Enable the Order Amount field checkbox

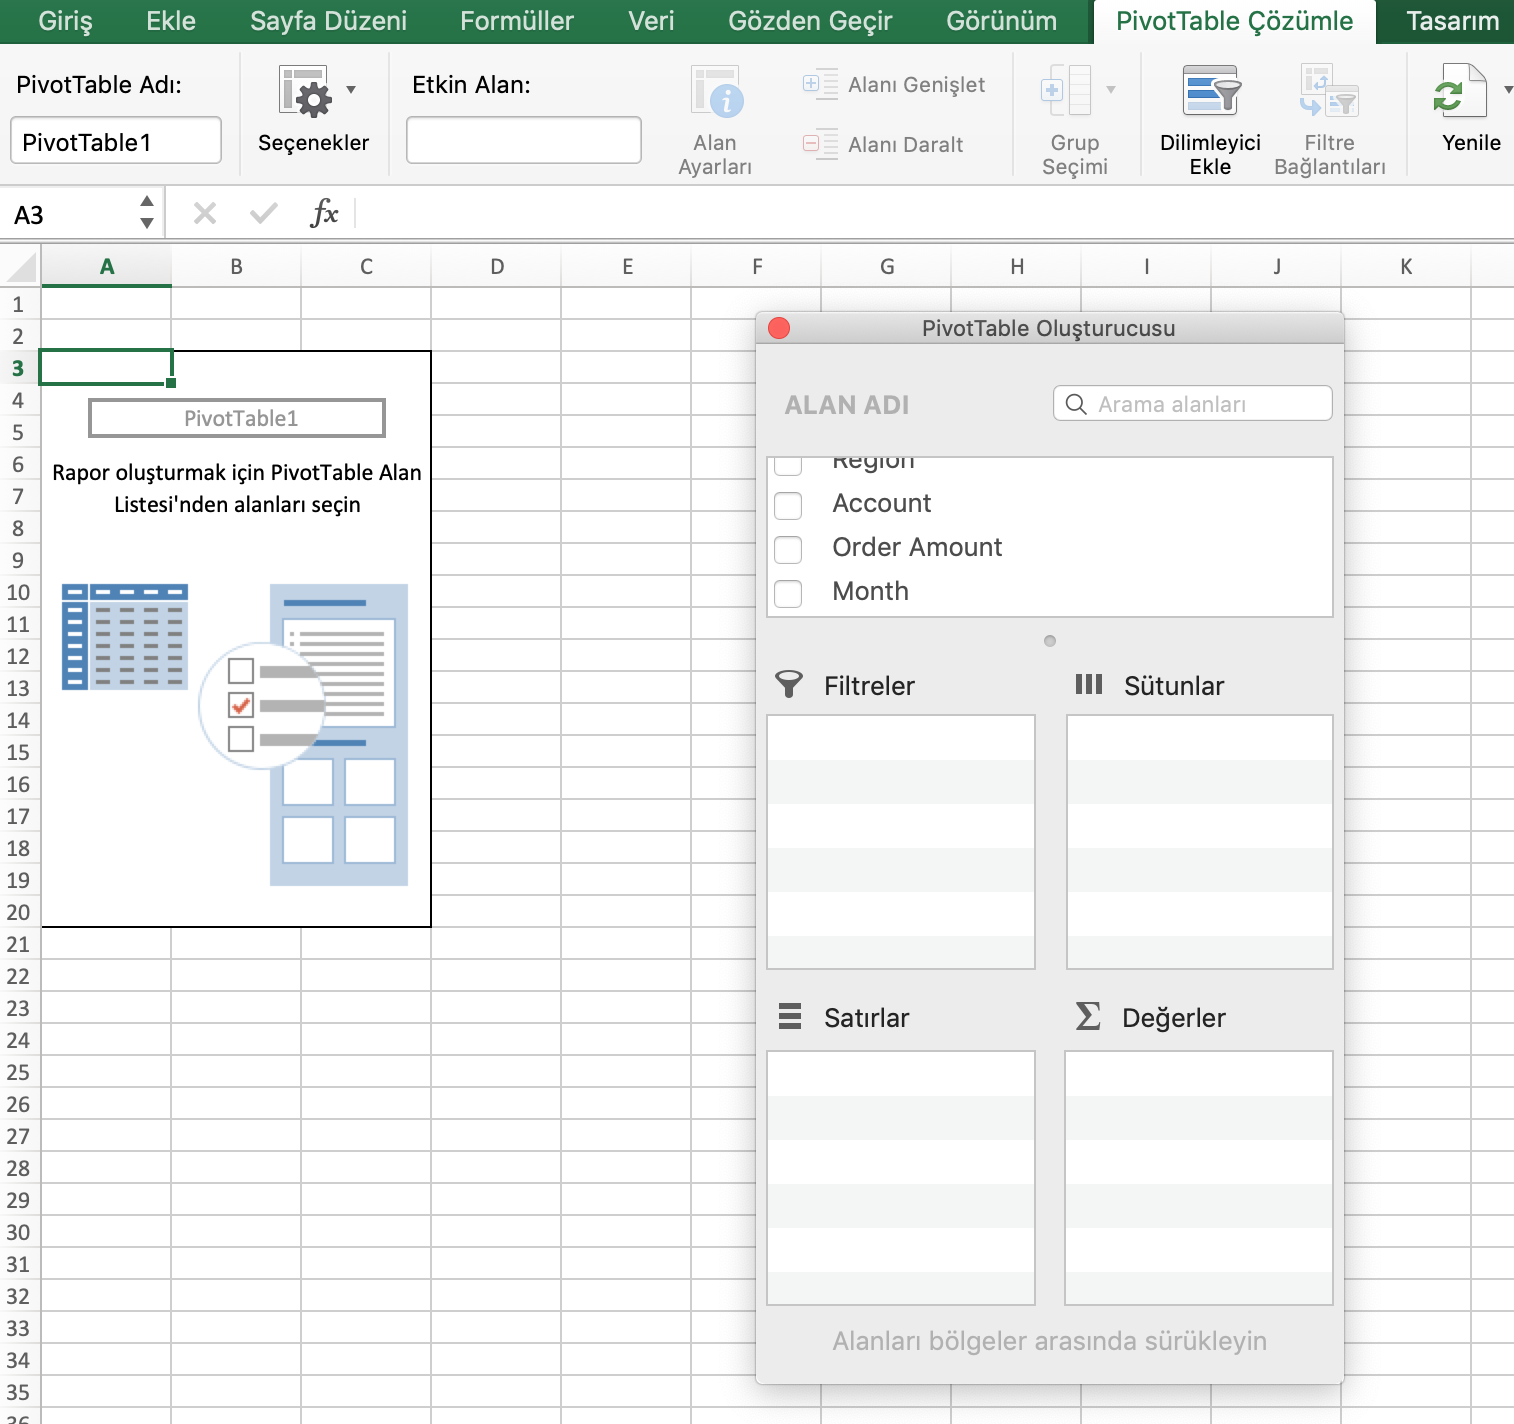coord(788,549)
